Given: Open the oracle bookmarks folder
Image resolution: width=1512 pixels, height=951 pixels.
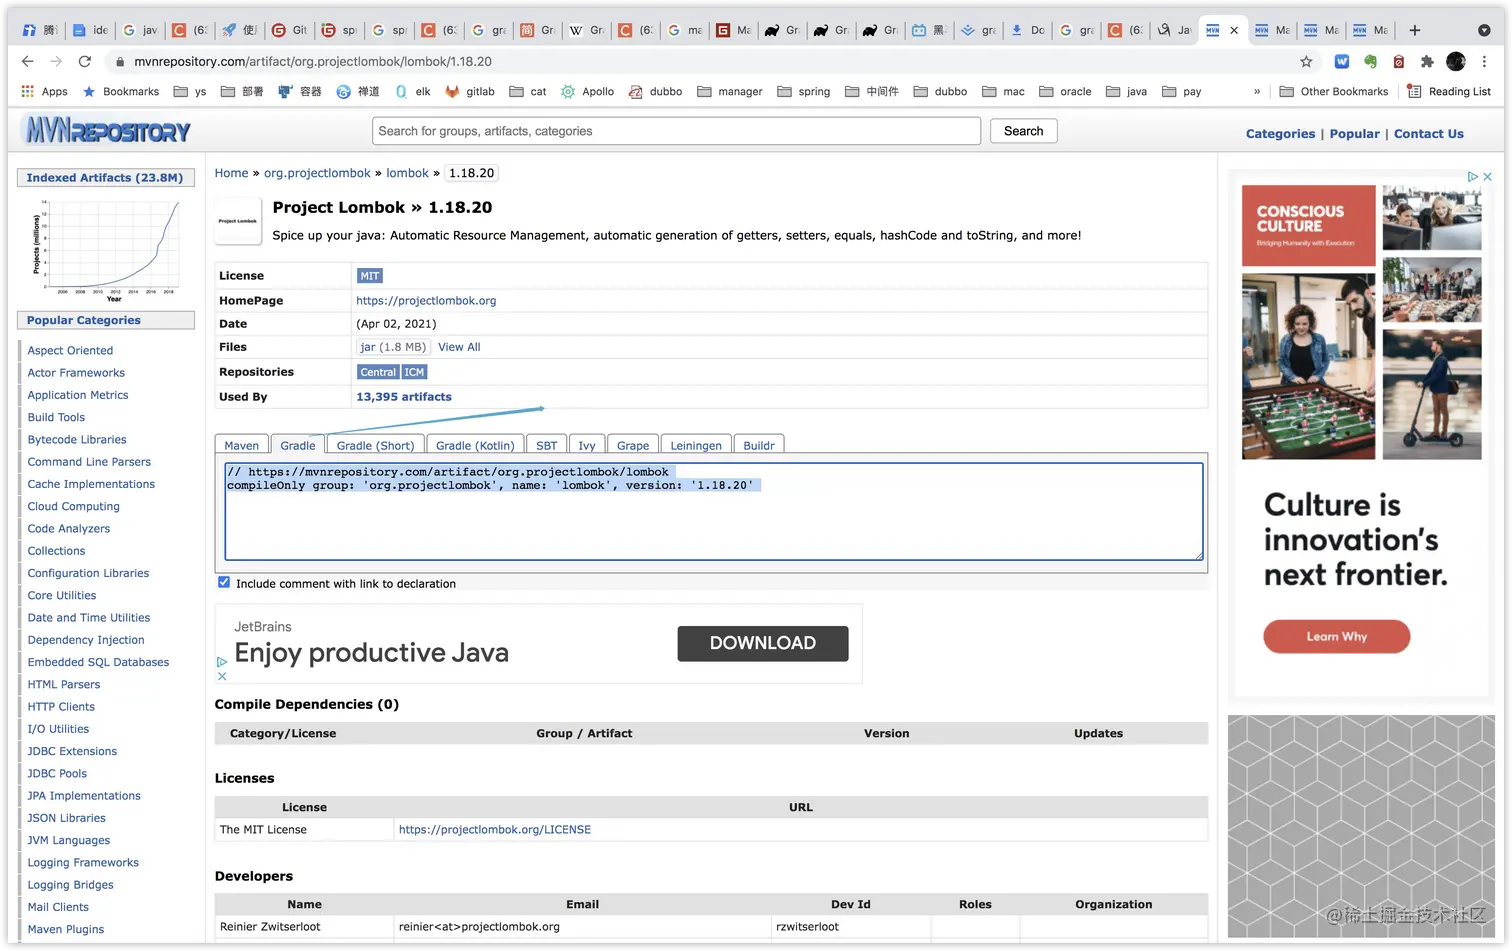Looking at the screenshot, I should [1065, 91].
